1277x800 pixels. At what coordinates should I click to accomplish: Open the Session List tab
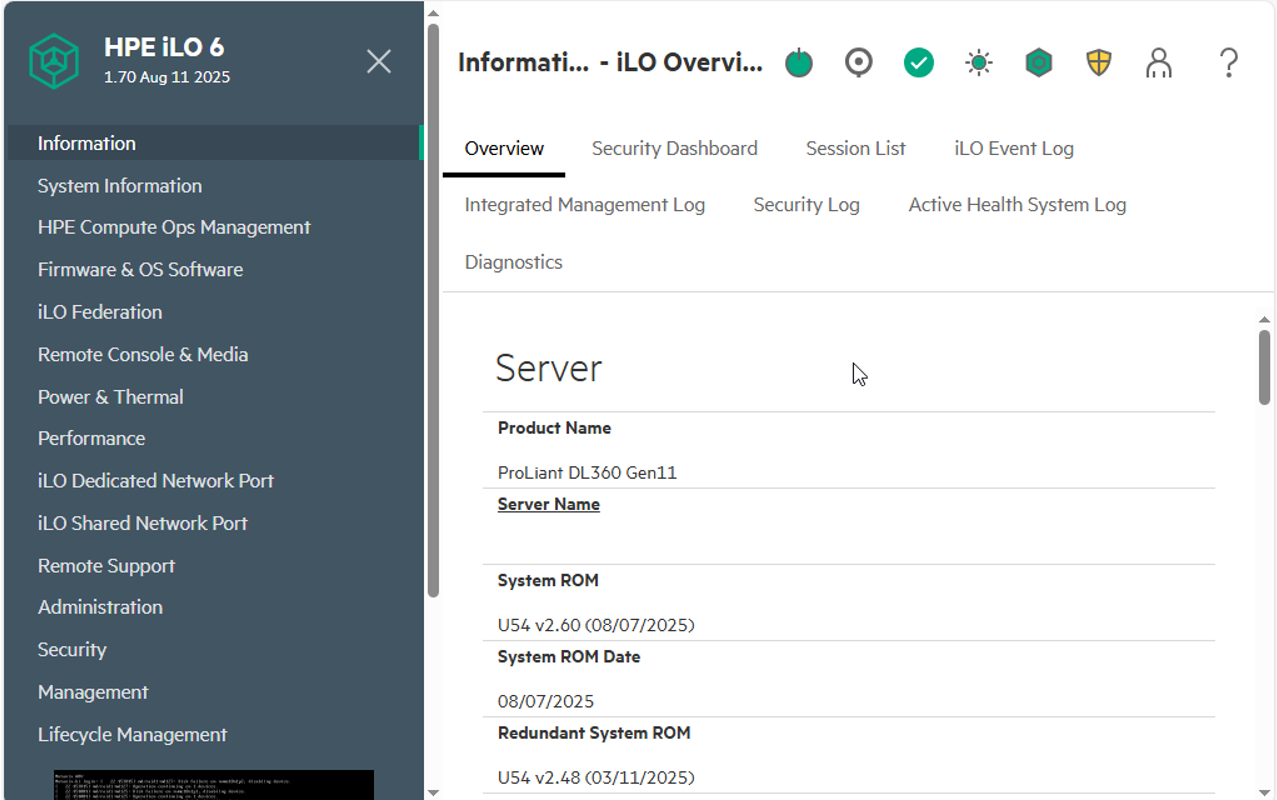(x=855, y=148)
